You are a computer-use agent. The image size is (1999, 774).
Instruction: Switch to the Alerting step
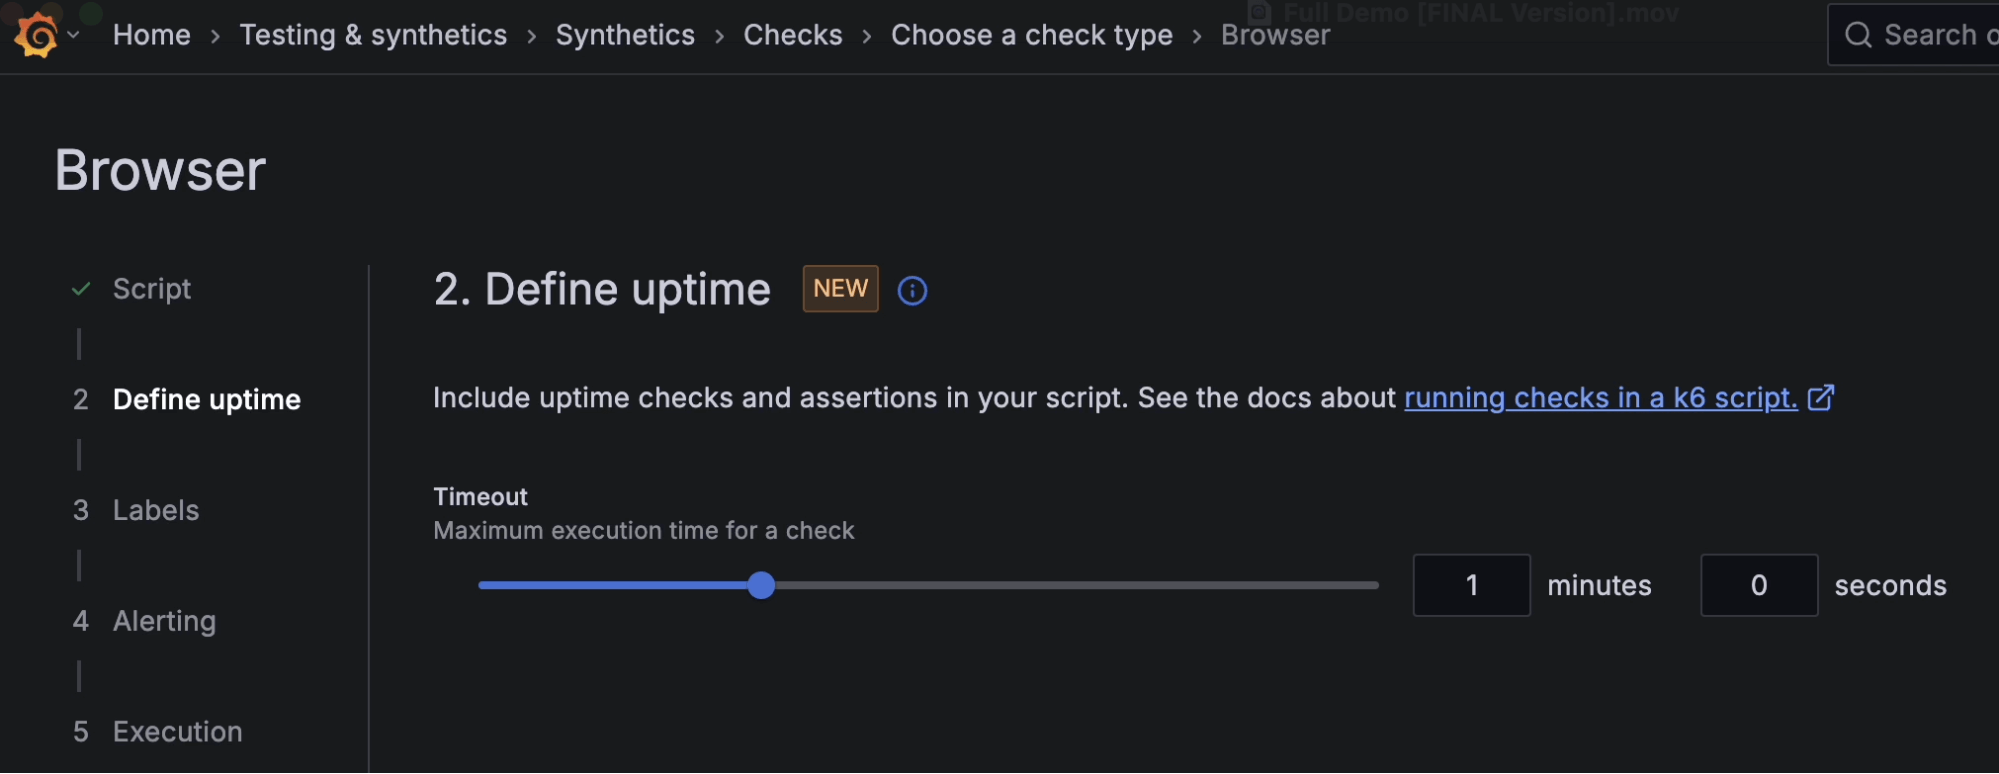pos(164,622)
